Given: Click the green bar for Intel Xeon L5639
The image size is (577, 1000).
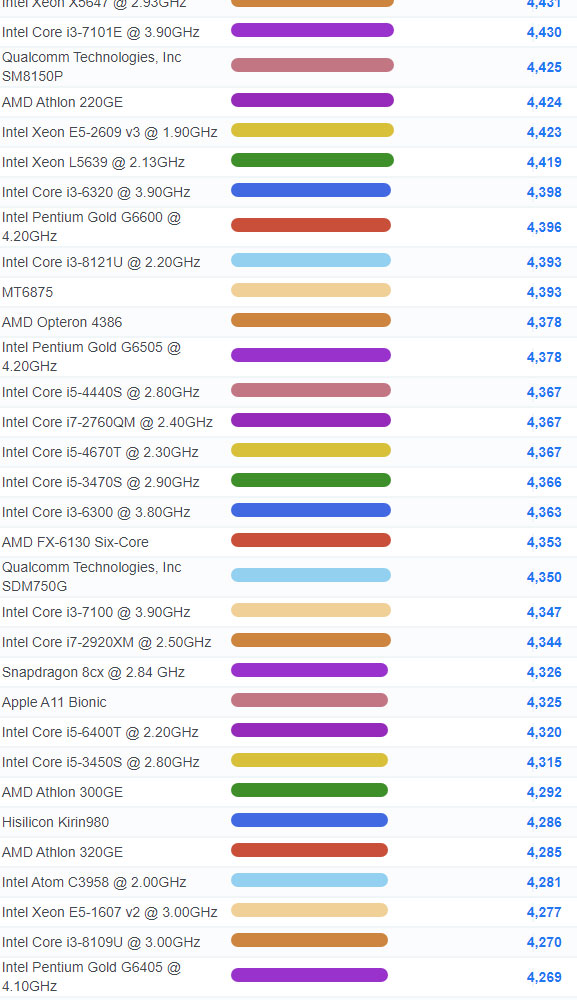Looking at the screenshot, I should (312, 160).
